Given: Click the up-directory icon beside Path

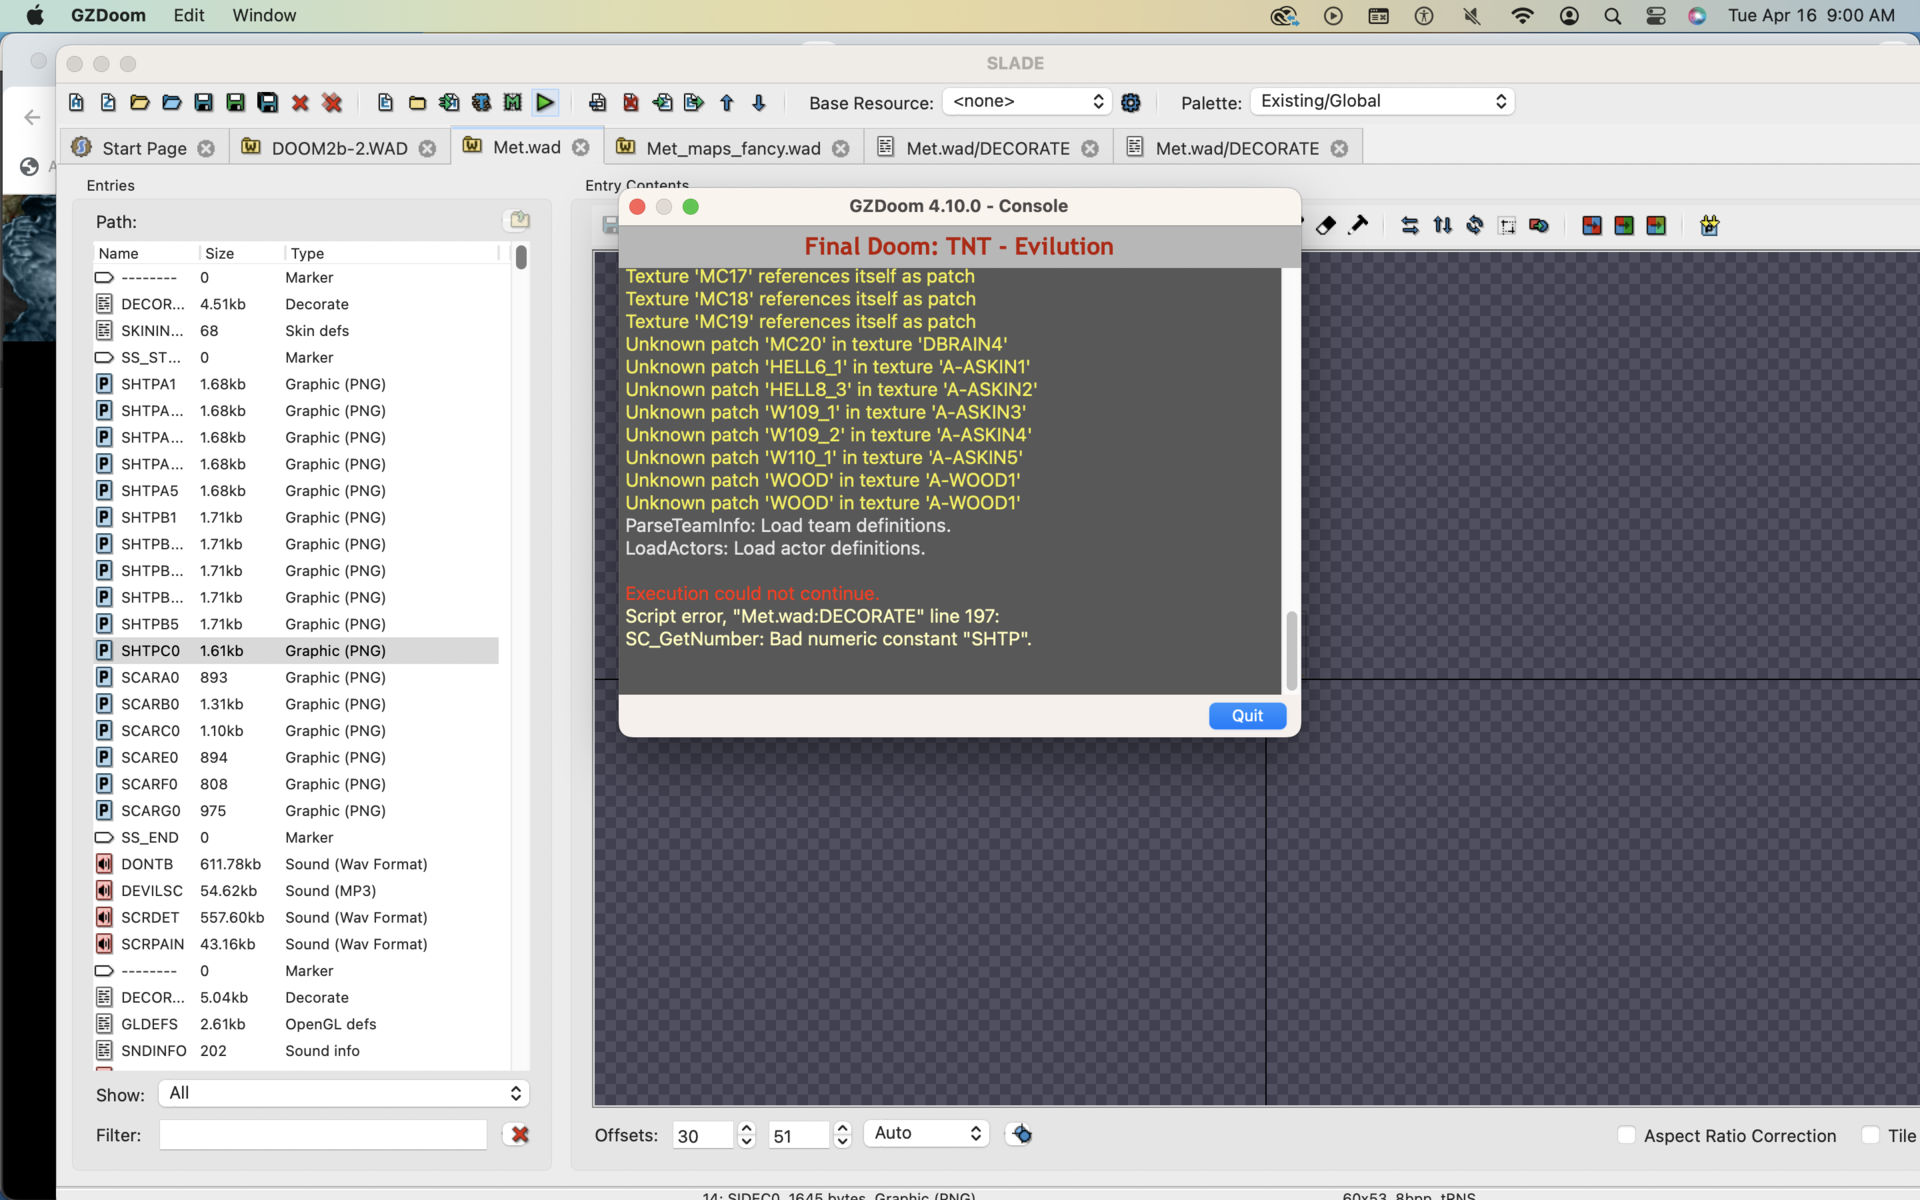Looking at the screenshot, I should pos(519,220).
